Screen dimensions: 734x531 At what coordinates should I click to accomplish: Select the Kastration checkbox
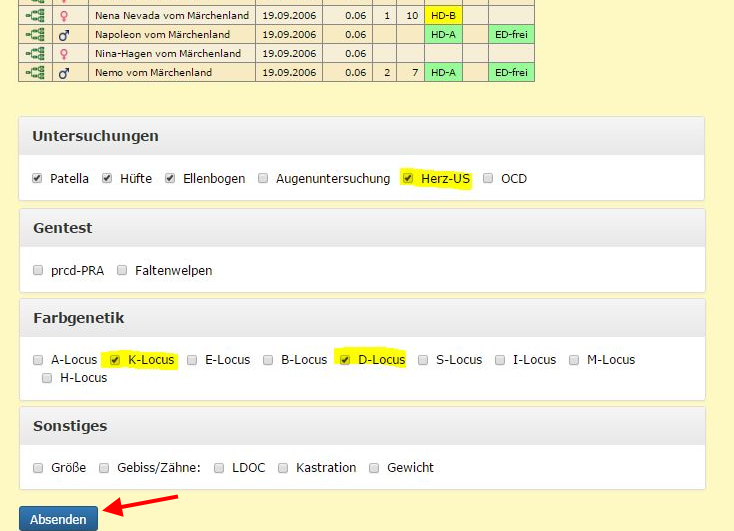283,468
